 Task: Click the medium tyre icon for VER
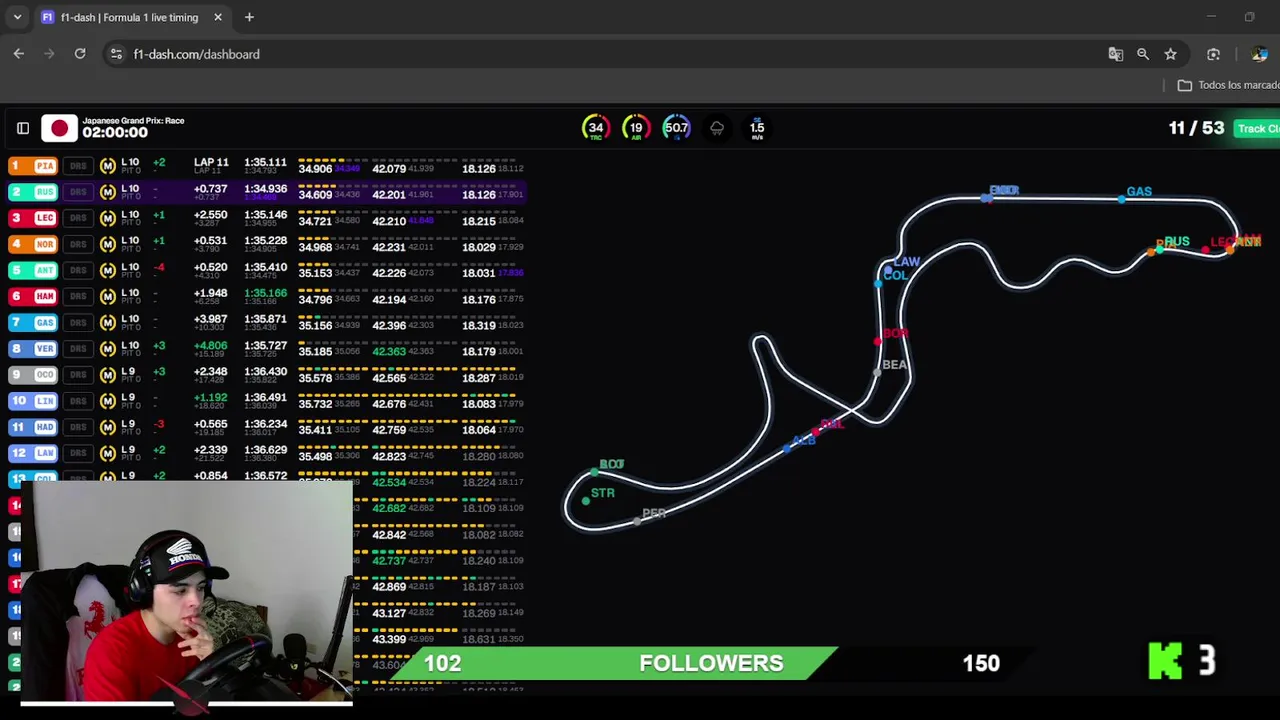(x=108, y=348)
